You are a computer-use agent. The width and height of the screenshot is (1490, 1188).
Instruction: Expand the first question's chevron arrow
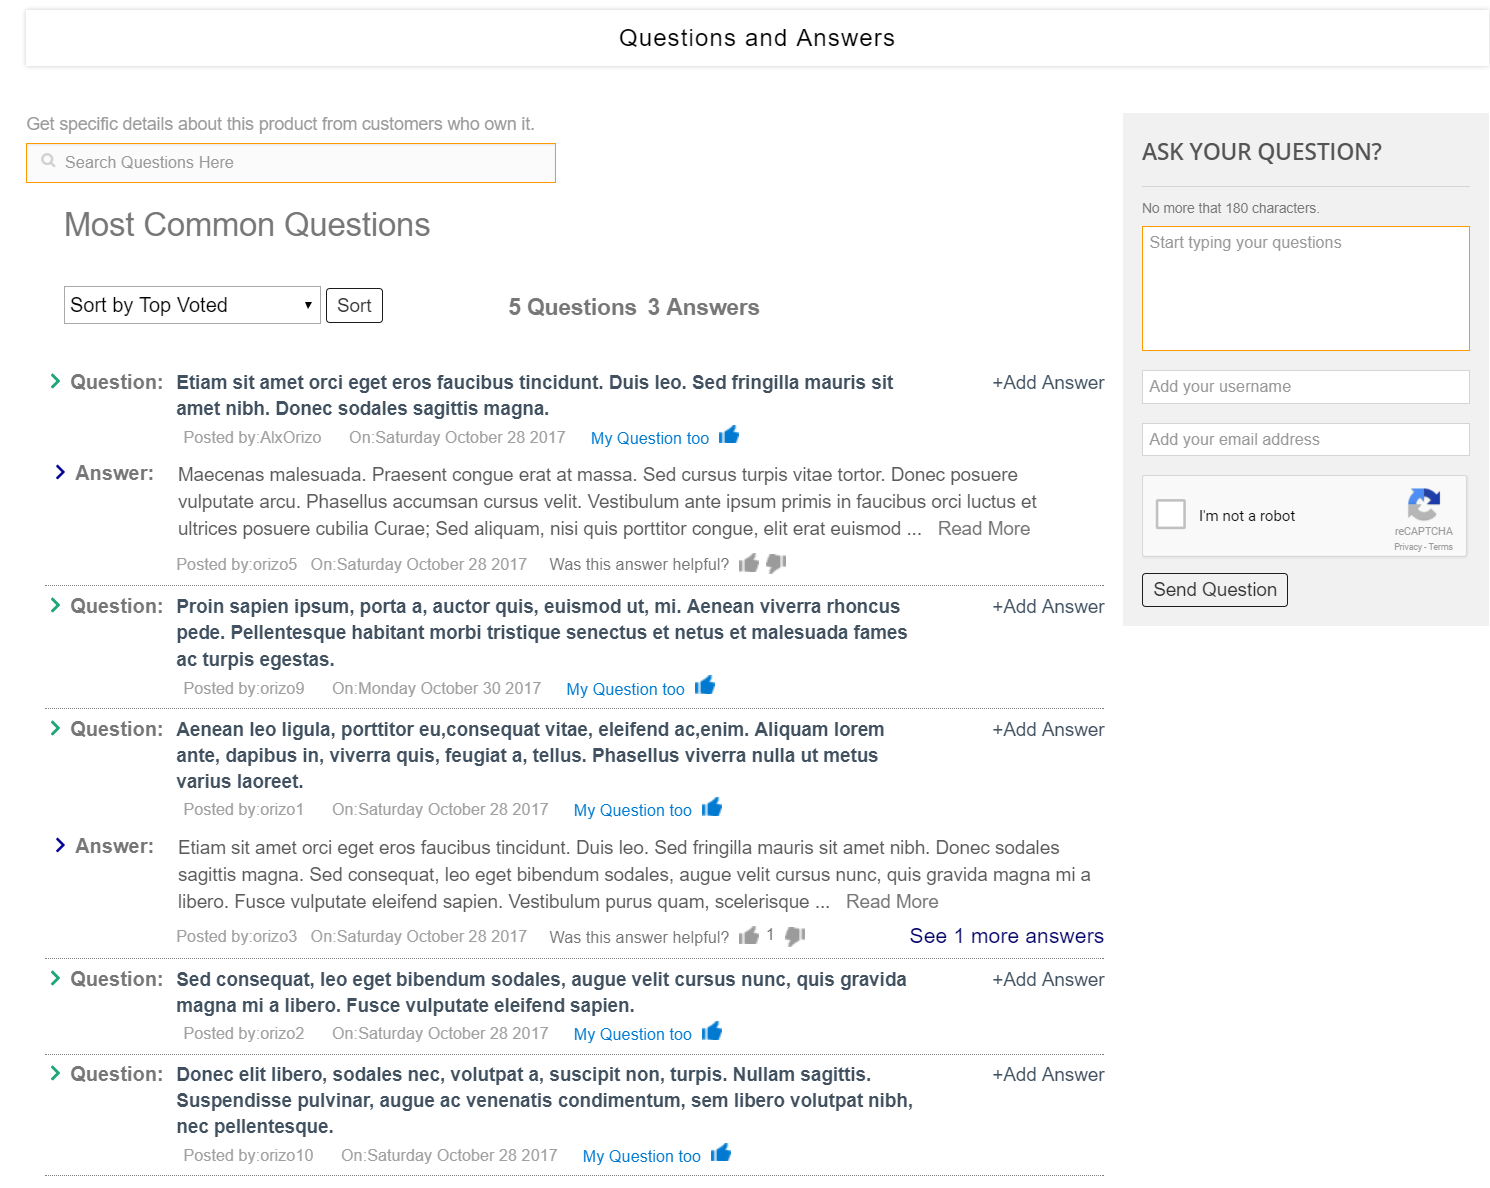pos(55,381)
